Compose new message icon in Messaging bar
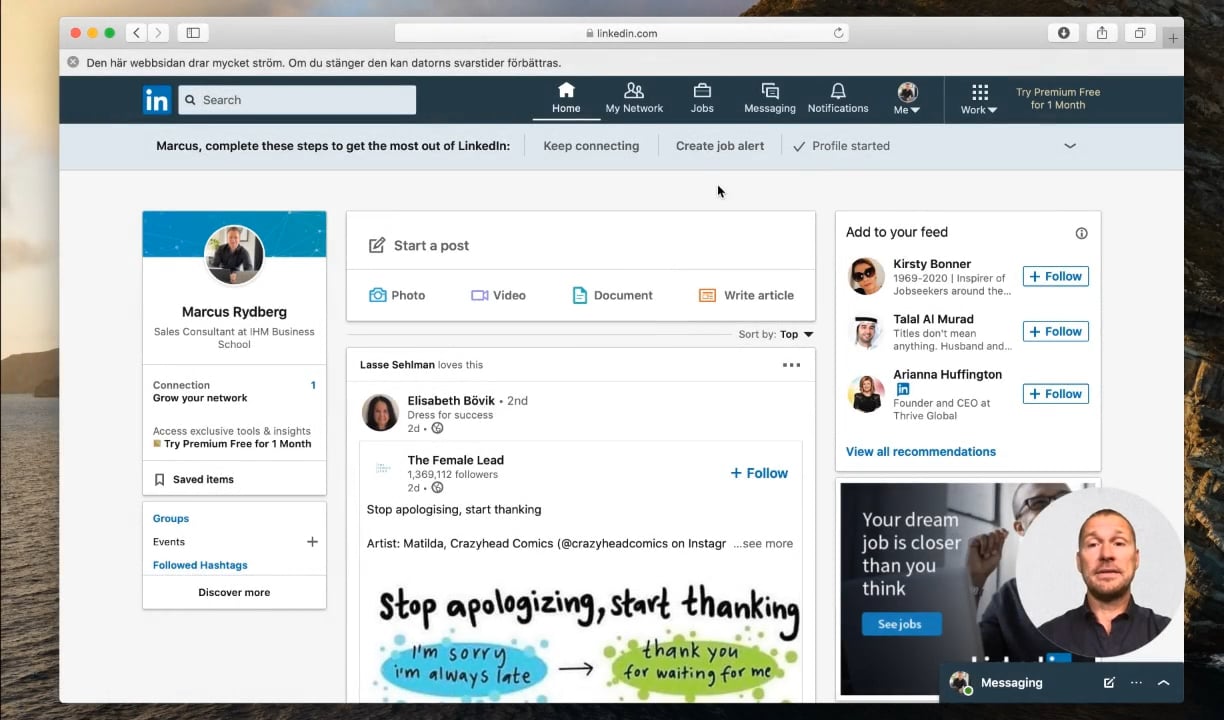This screenshot has width=1224, height=720. coord(1109,683)
